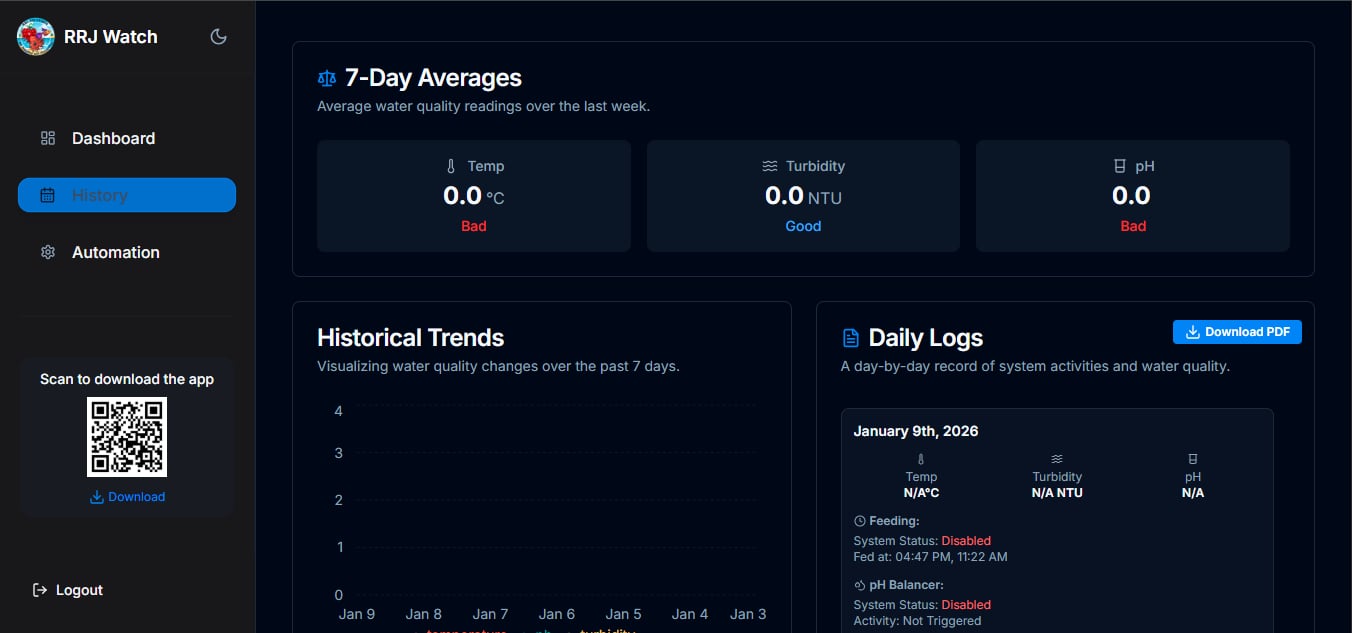Click the History calendar icon
1352x633 pixels.
[48, 195]
